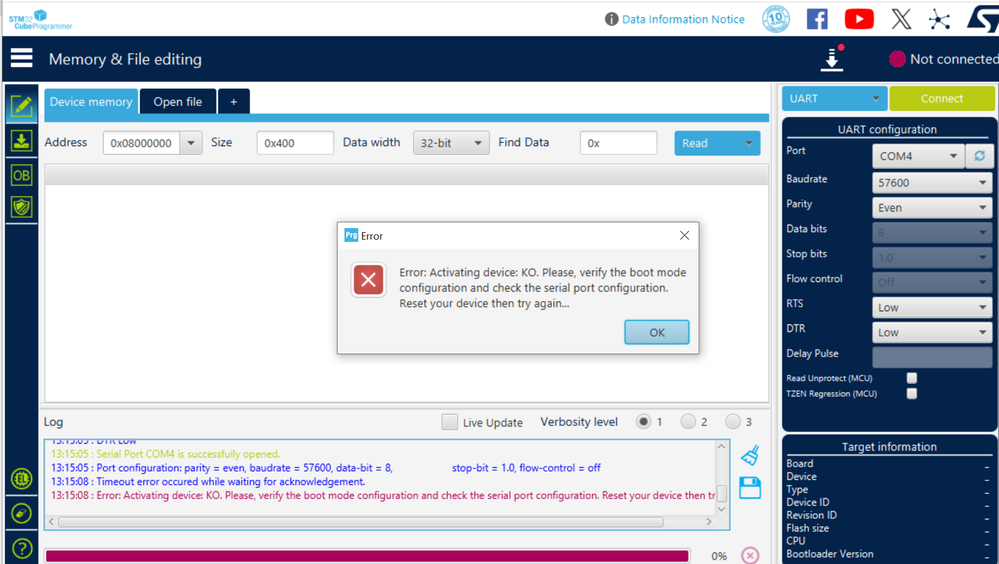Save the log with floppy icon
Screen dimensions: 999x564
click(750, 488)
